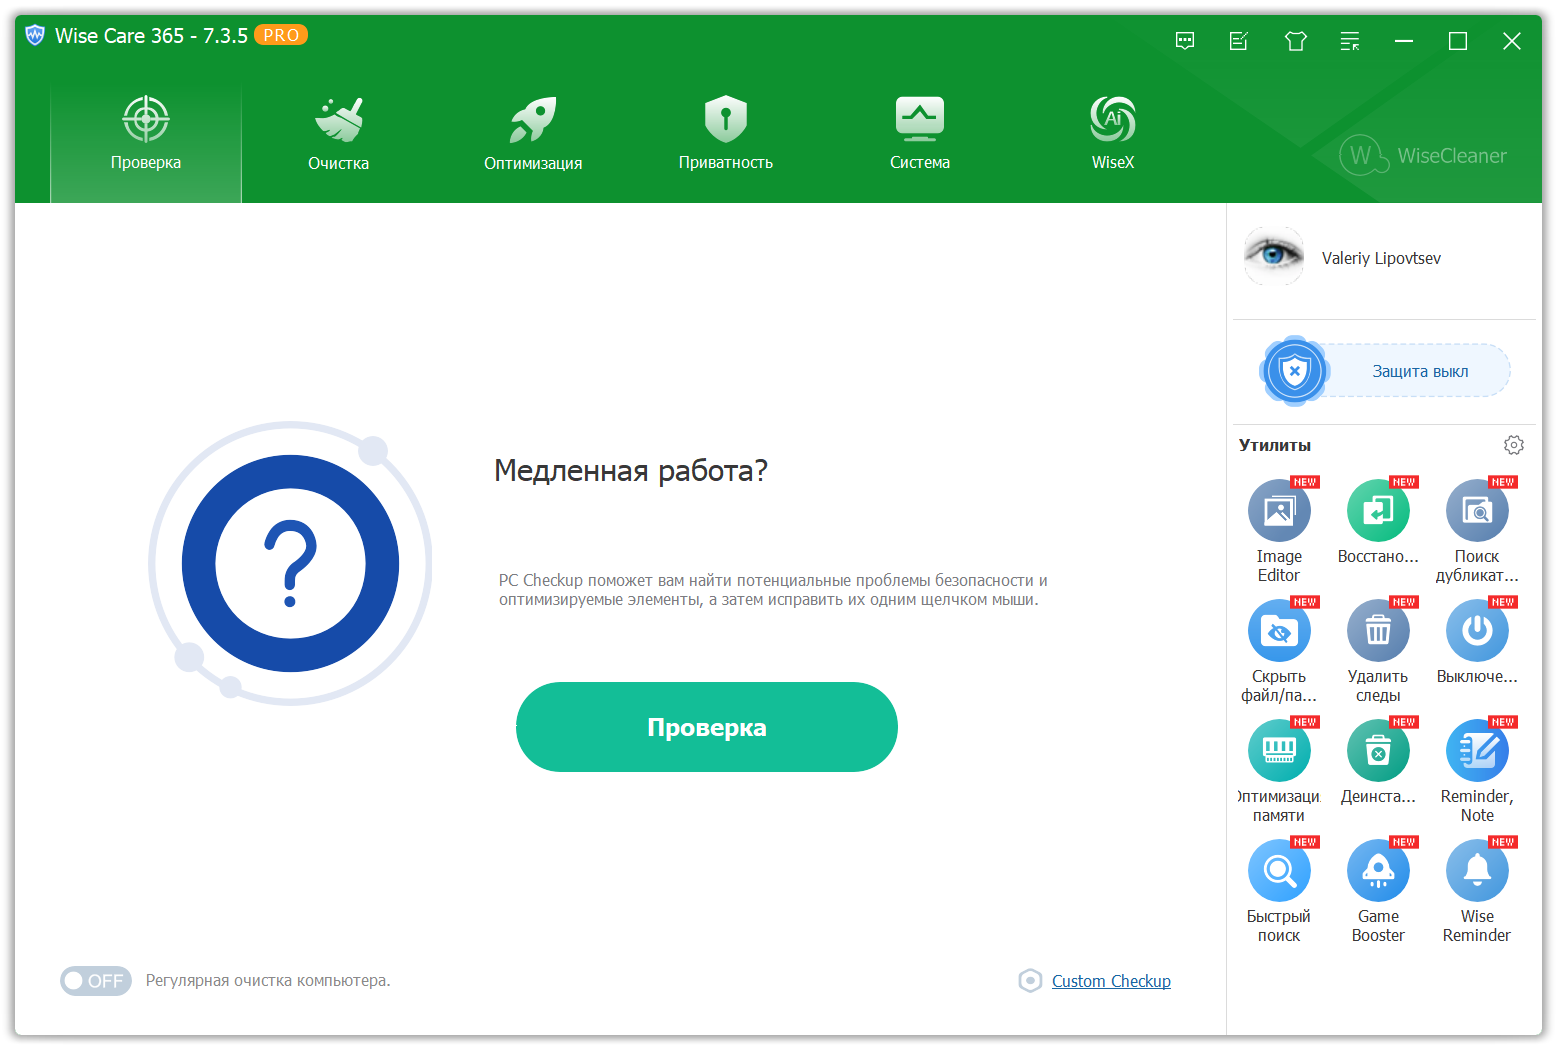Start the scan with Проверка button
The height and width of the screenshot is (1050, 1557).
tap(706, 727)
